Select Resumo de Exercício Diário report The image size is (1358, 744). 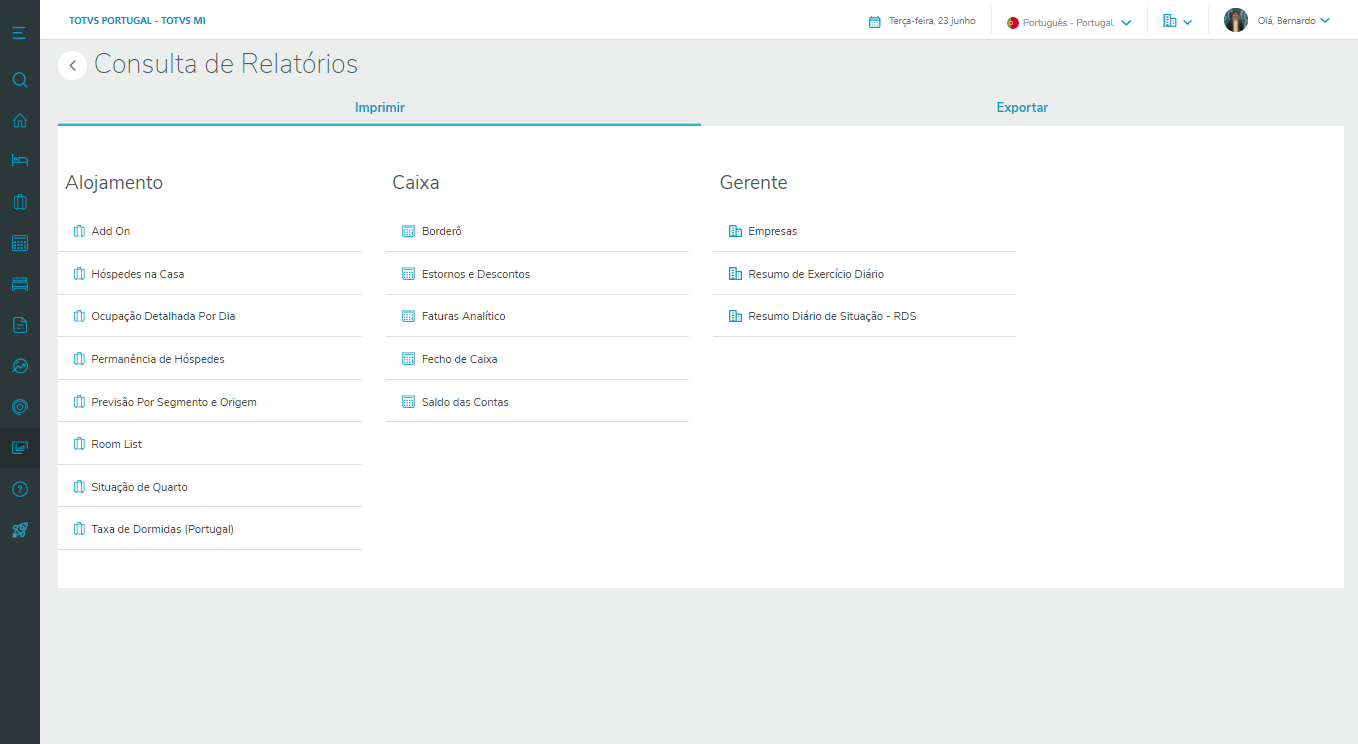tap(815, 274)
